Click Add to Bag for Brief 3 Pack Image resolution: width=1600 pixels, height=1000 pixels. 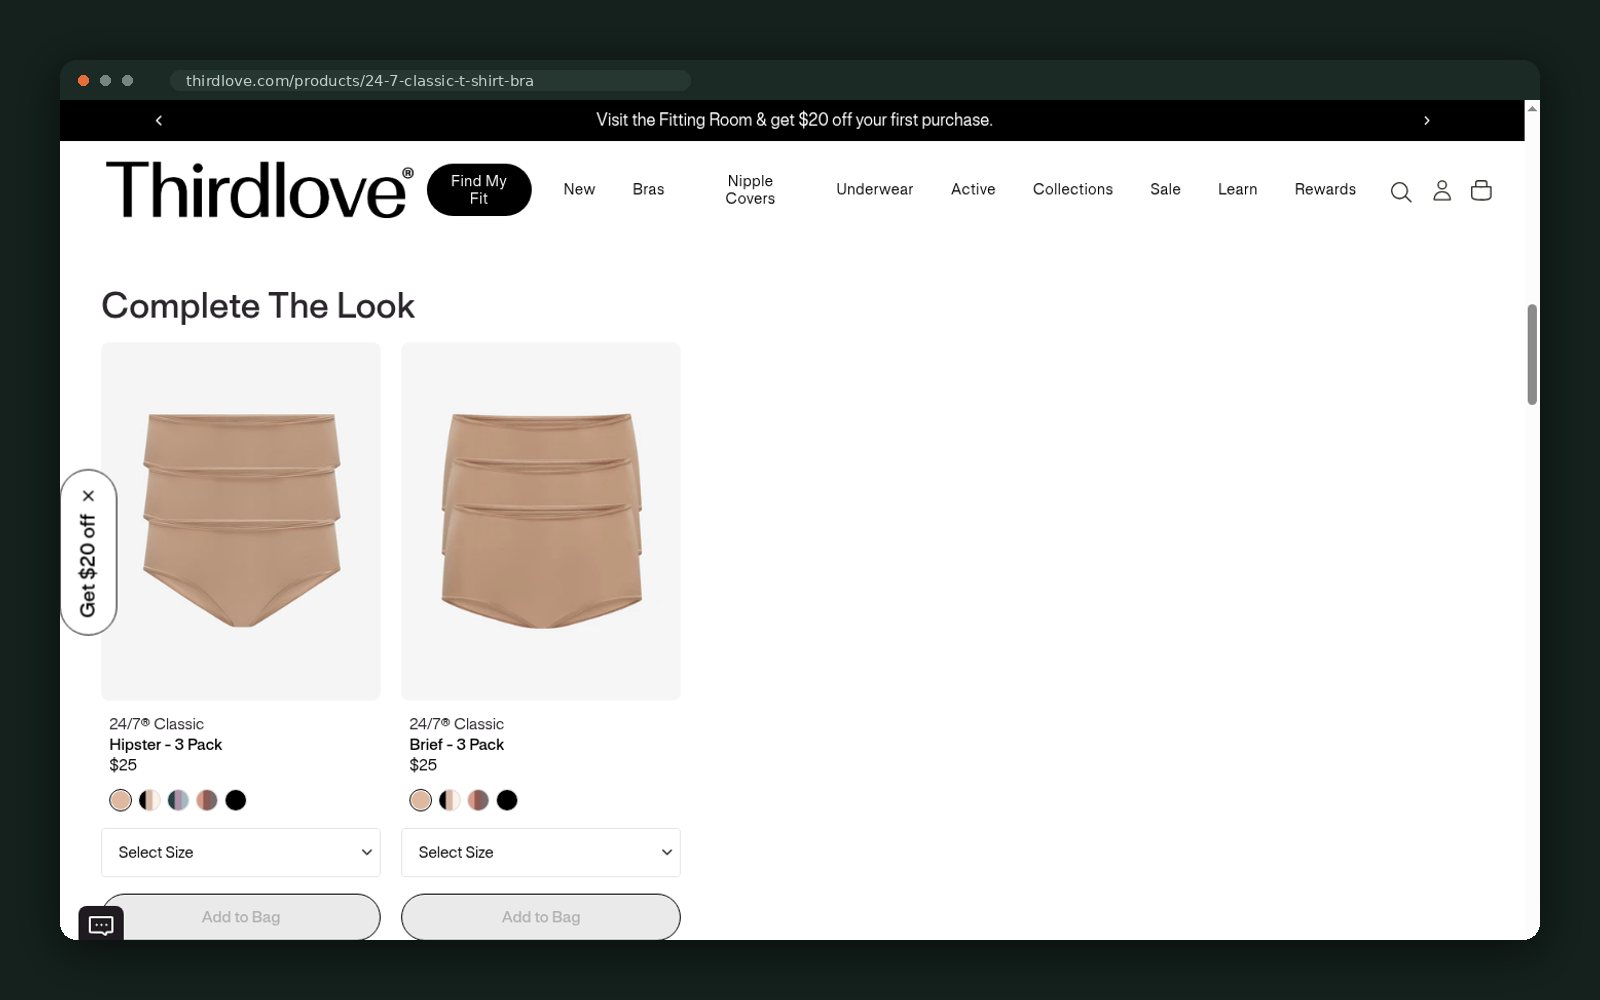[x=541, y=917]
